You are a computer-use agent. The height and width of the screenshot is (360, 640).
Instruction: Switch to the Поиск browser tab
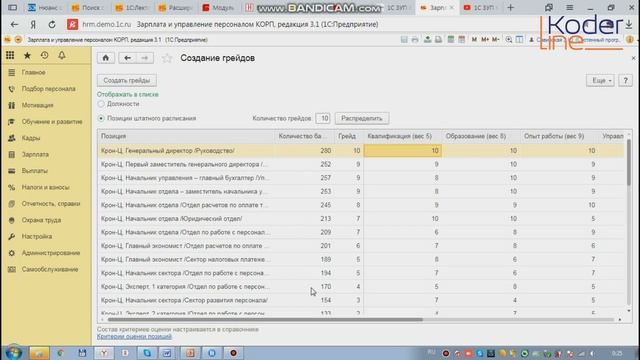pos(87,8)
